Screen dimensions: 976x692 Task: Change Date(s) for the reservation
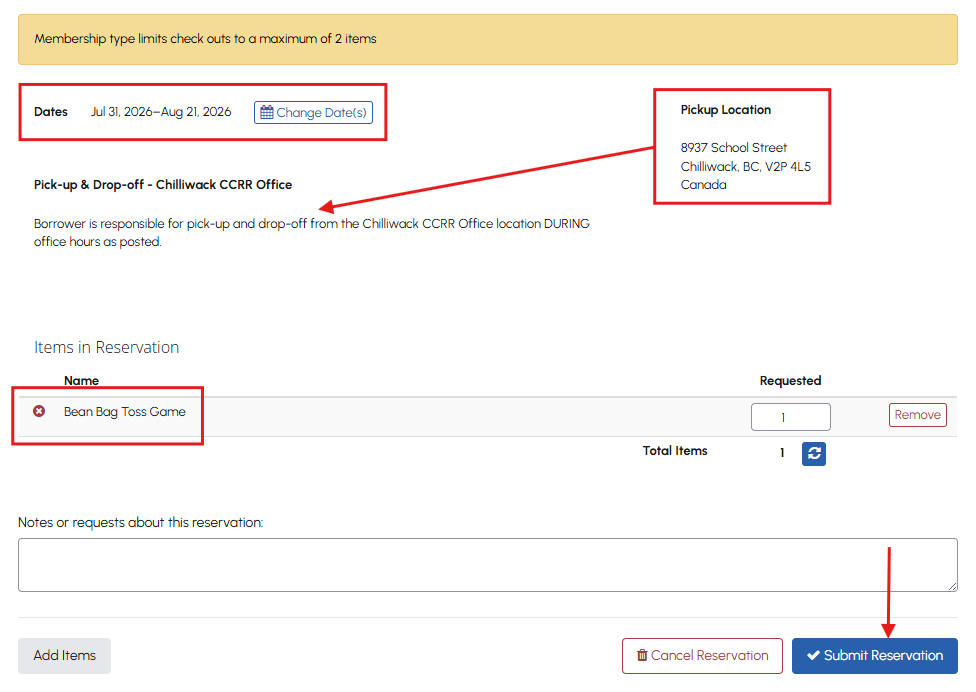pos(313,113)
